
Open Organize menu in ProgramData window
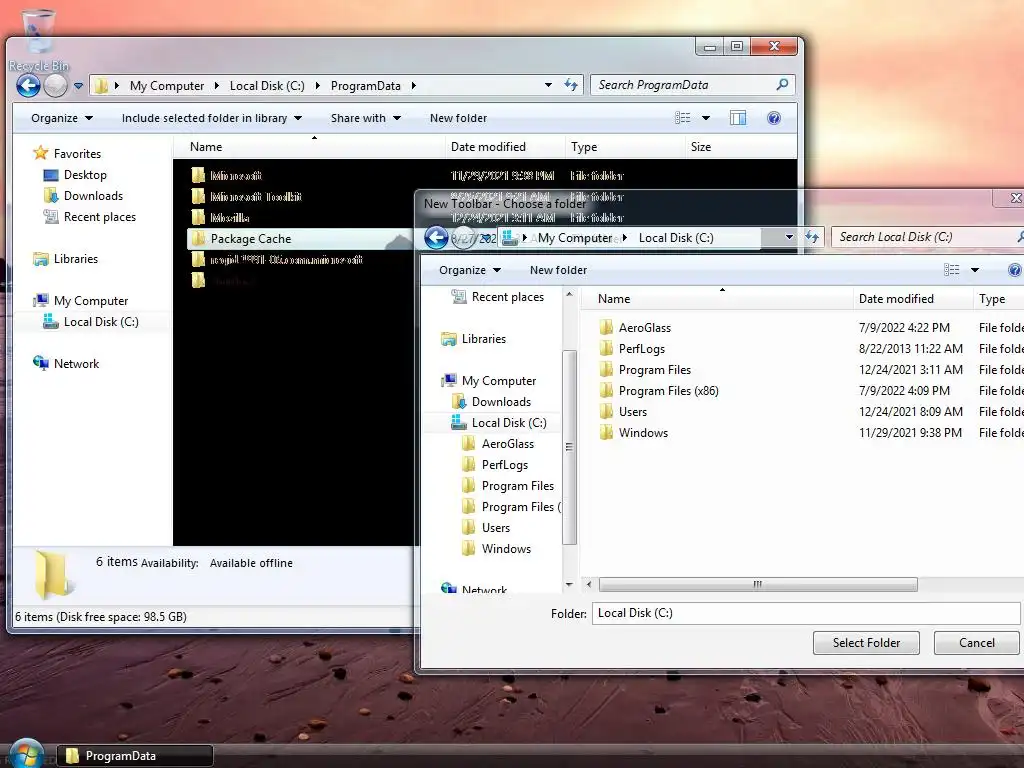click(62, 118)
